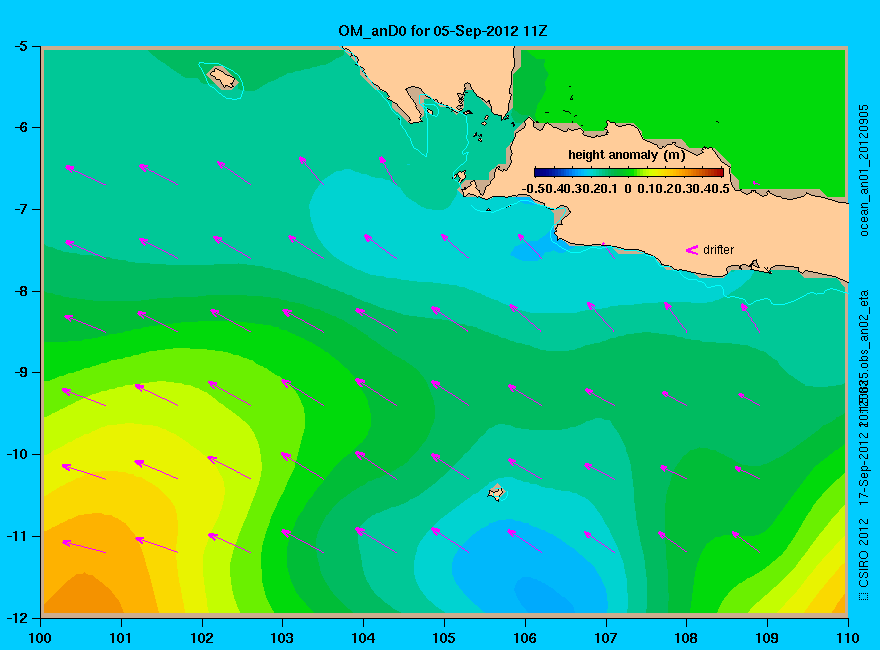
Task: Click latitude tick label '-10'
Action: point(18,454)
